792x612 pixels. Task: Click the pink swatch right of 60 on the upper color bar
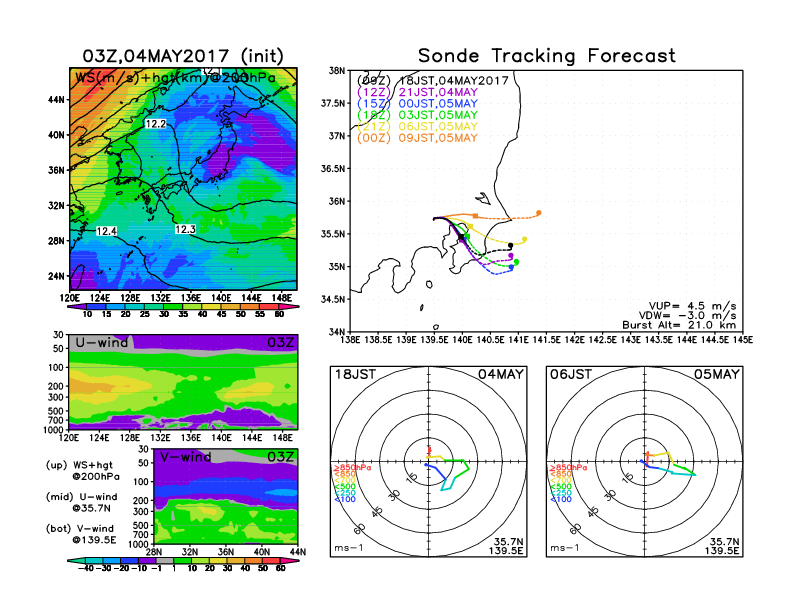coord(289,307)
